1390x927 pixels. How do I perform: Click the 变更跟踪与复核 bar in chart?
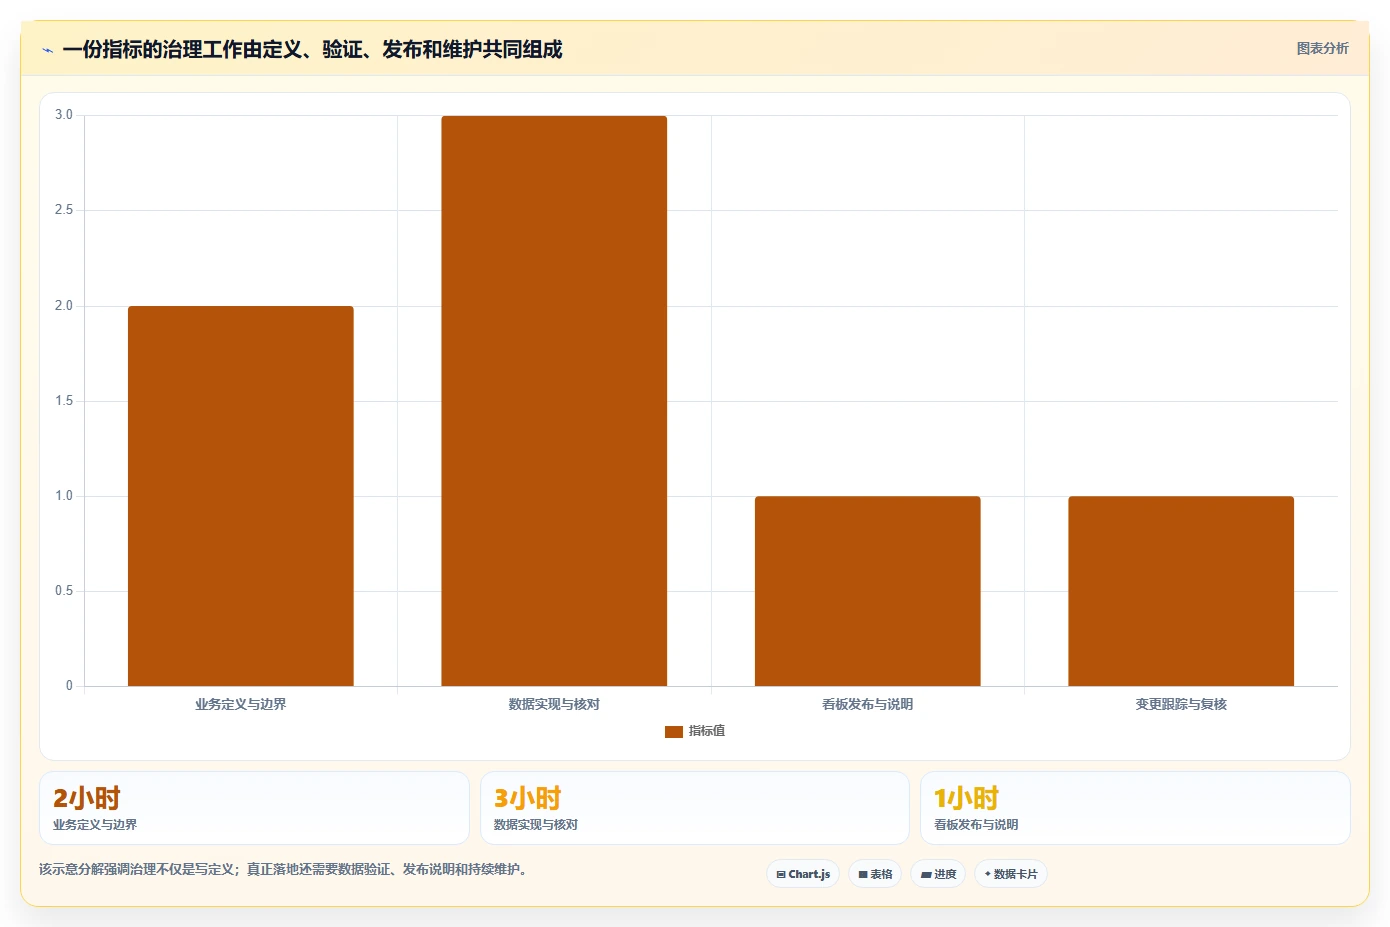click(1181, 591)
